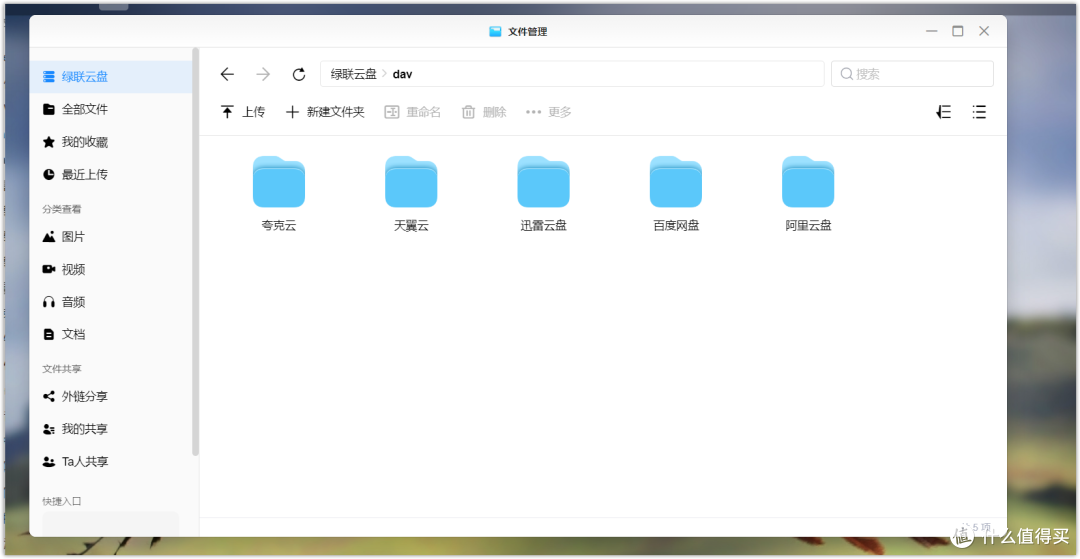Click the 上传 upload button
The width and height of the screenshot is (1080, 559).
tap(242, 112)
